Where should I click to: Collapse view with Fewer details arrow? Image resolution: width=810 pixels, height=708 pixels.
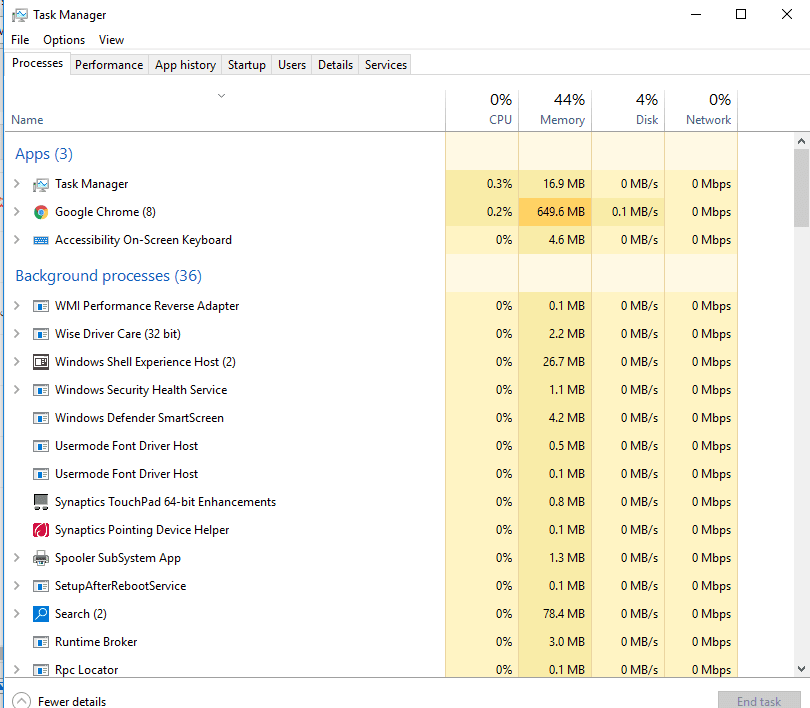click(22, 701)
